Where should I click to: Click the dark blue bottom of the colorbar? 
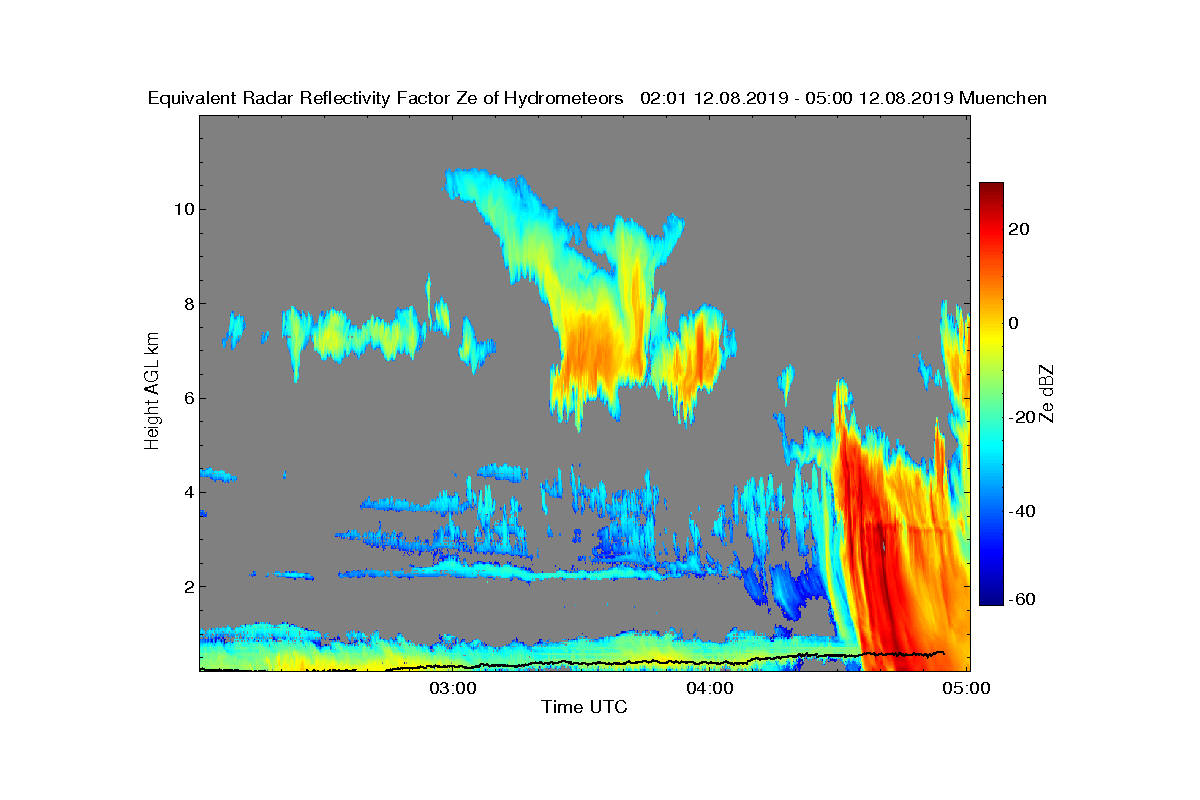click(x=991, y=598)
